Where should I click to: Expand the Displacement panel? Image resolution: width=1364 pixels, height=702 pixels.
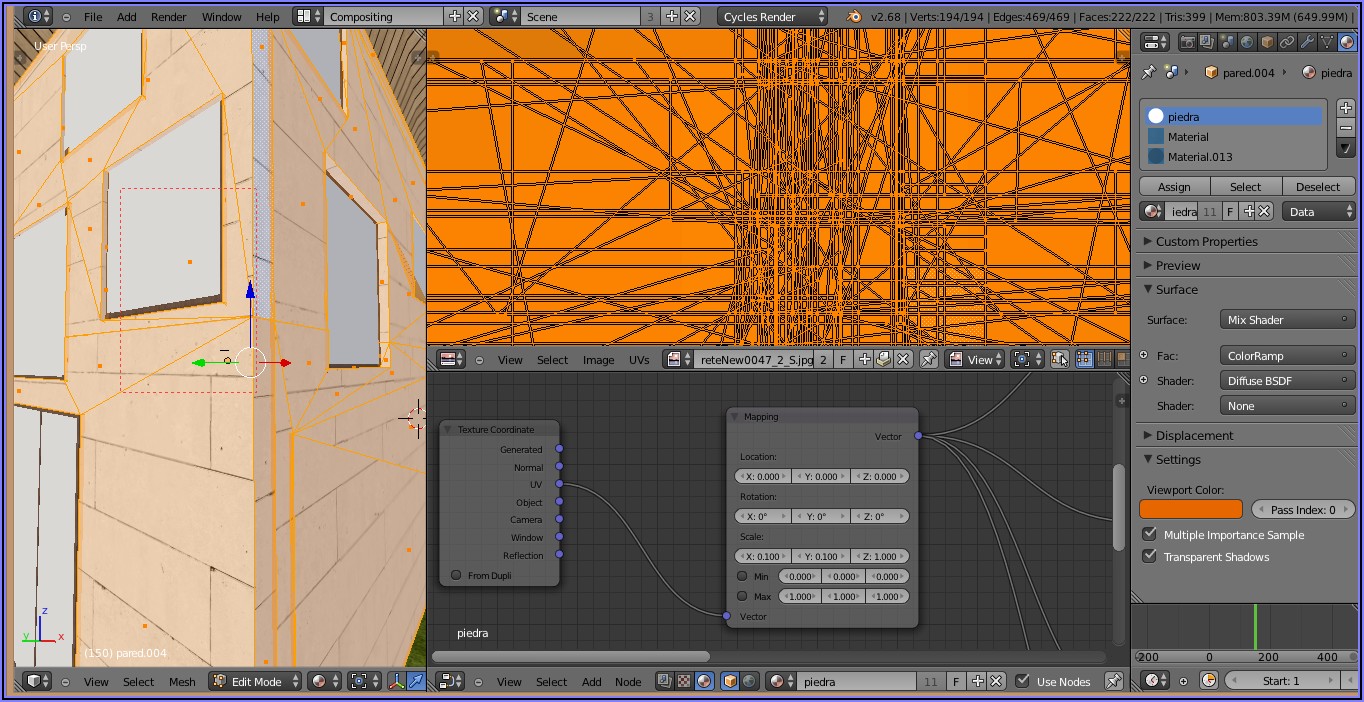1194,436
